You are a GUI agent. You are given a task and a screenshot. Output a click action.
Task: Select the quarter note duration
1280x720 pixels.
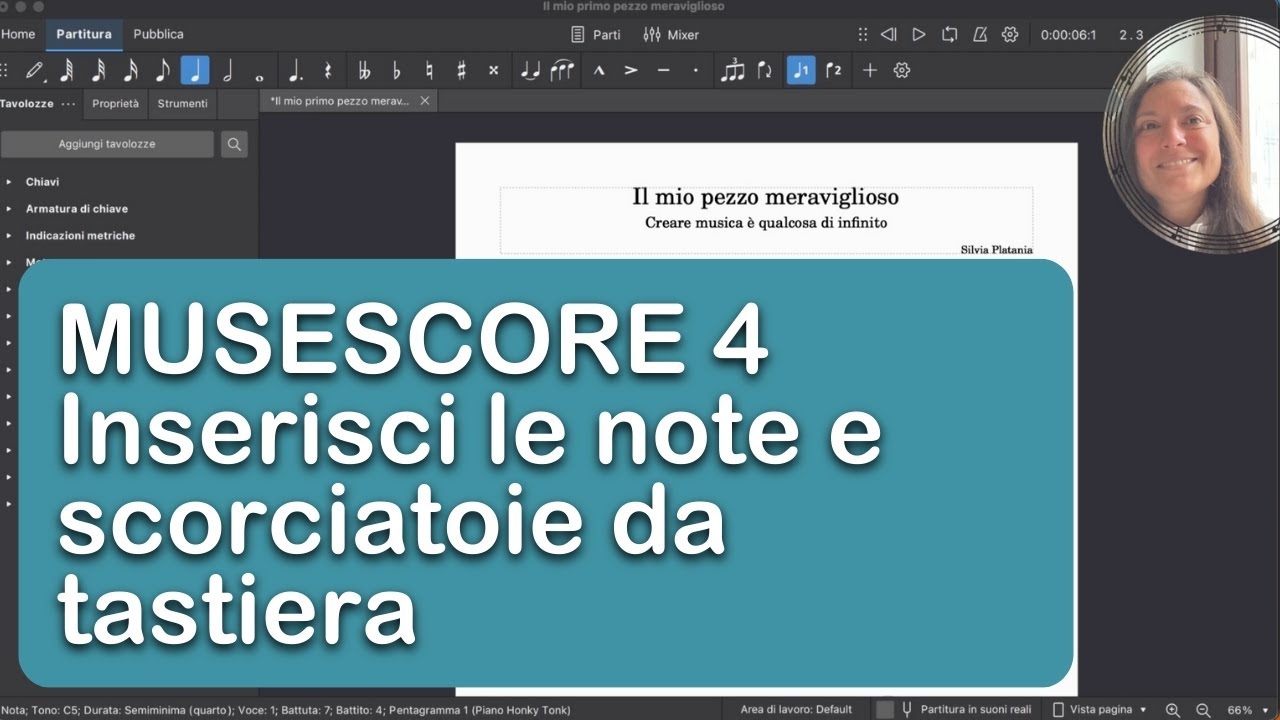195,70
